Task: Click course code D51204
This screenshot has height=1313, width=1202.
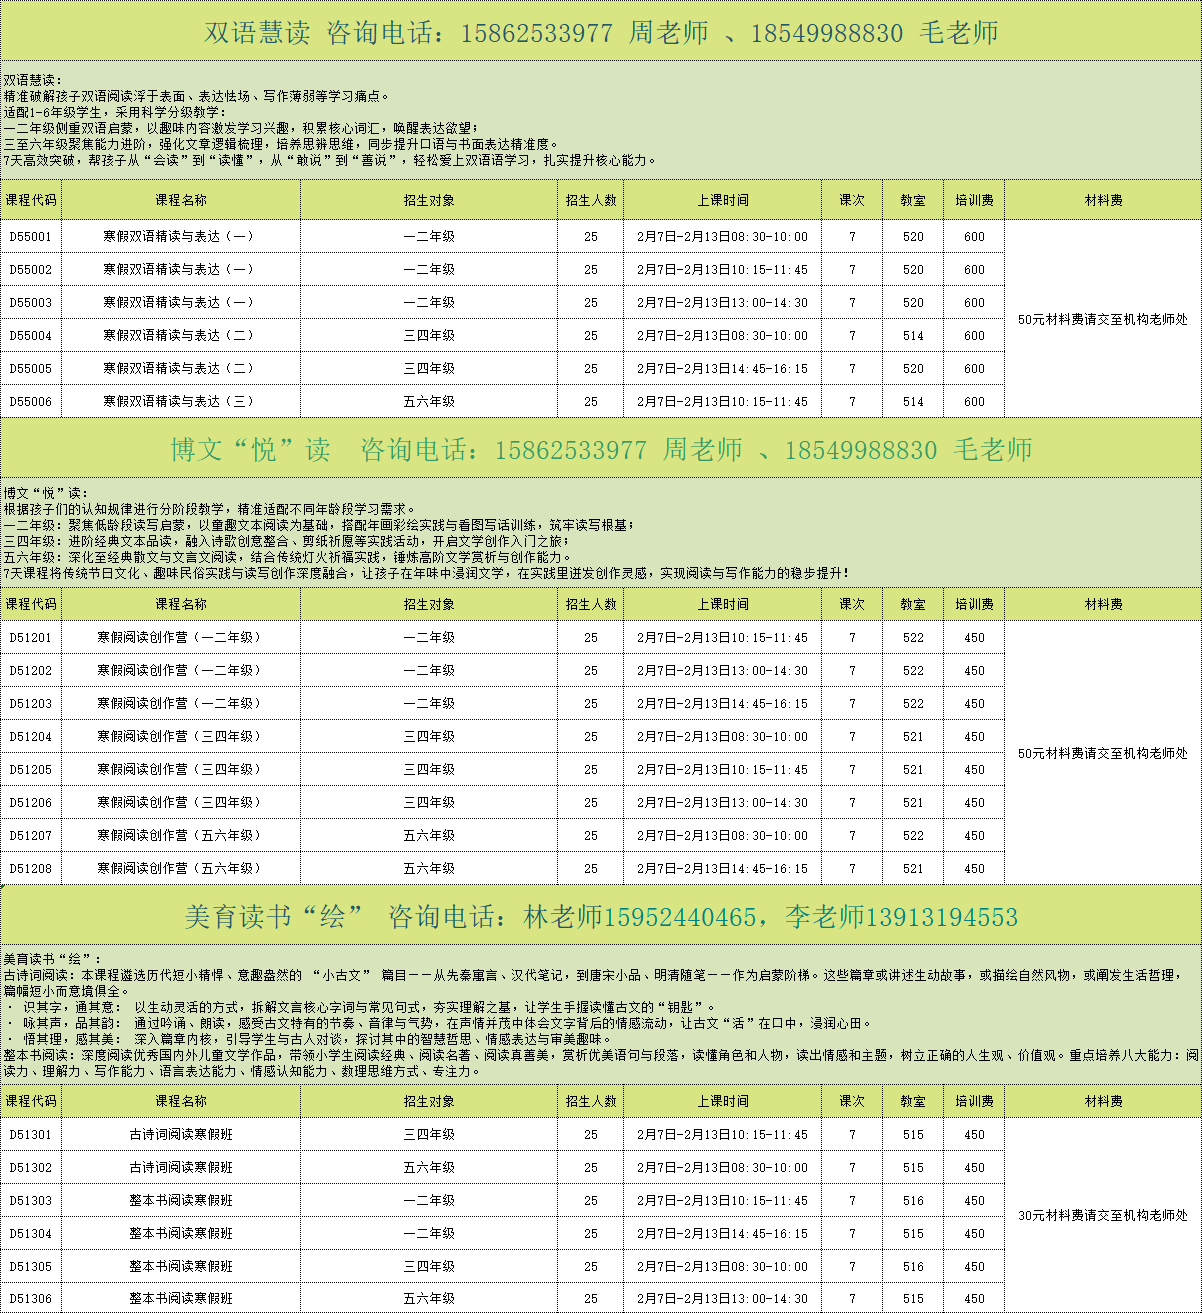Action: [x=30, y=737]
